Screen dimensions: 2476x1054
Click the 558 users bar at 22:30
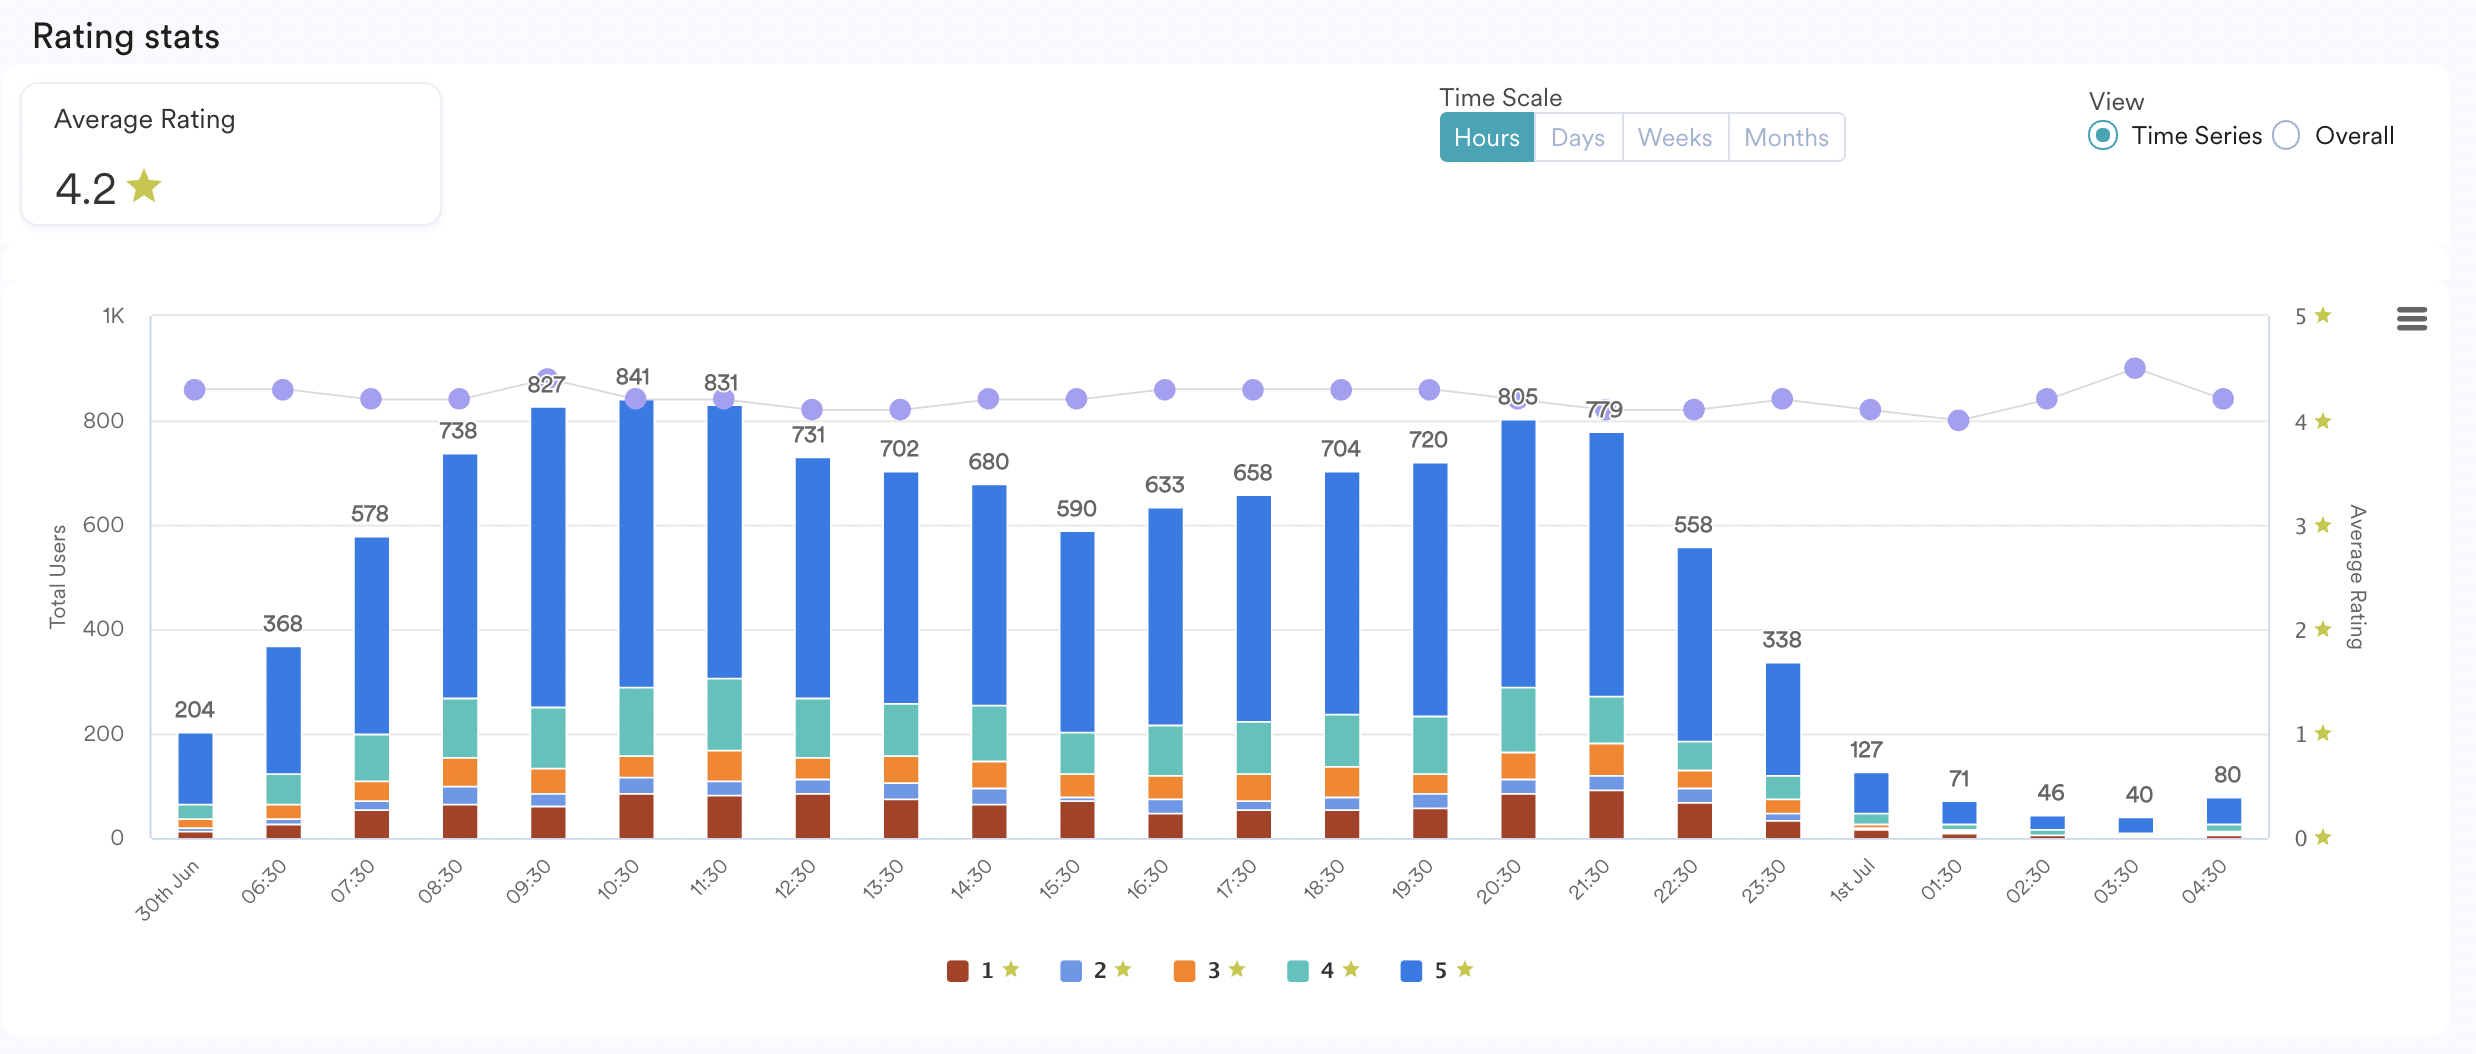pos(1694,693)
